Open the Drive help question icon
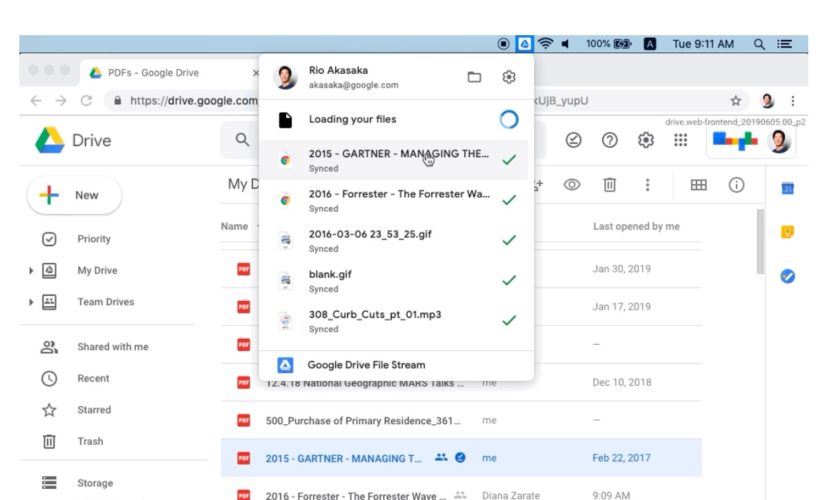 point(610,140)
